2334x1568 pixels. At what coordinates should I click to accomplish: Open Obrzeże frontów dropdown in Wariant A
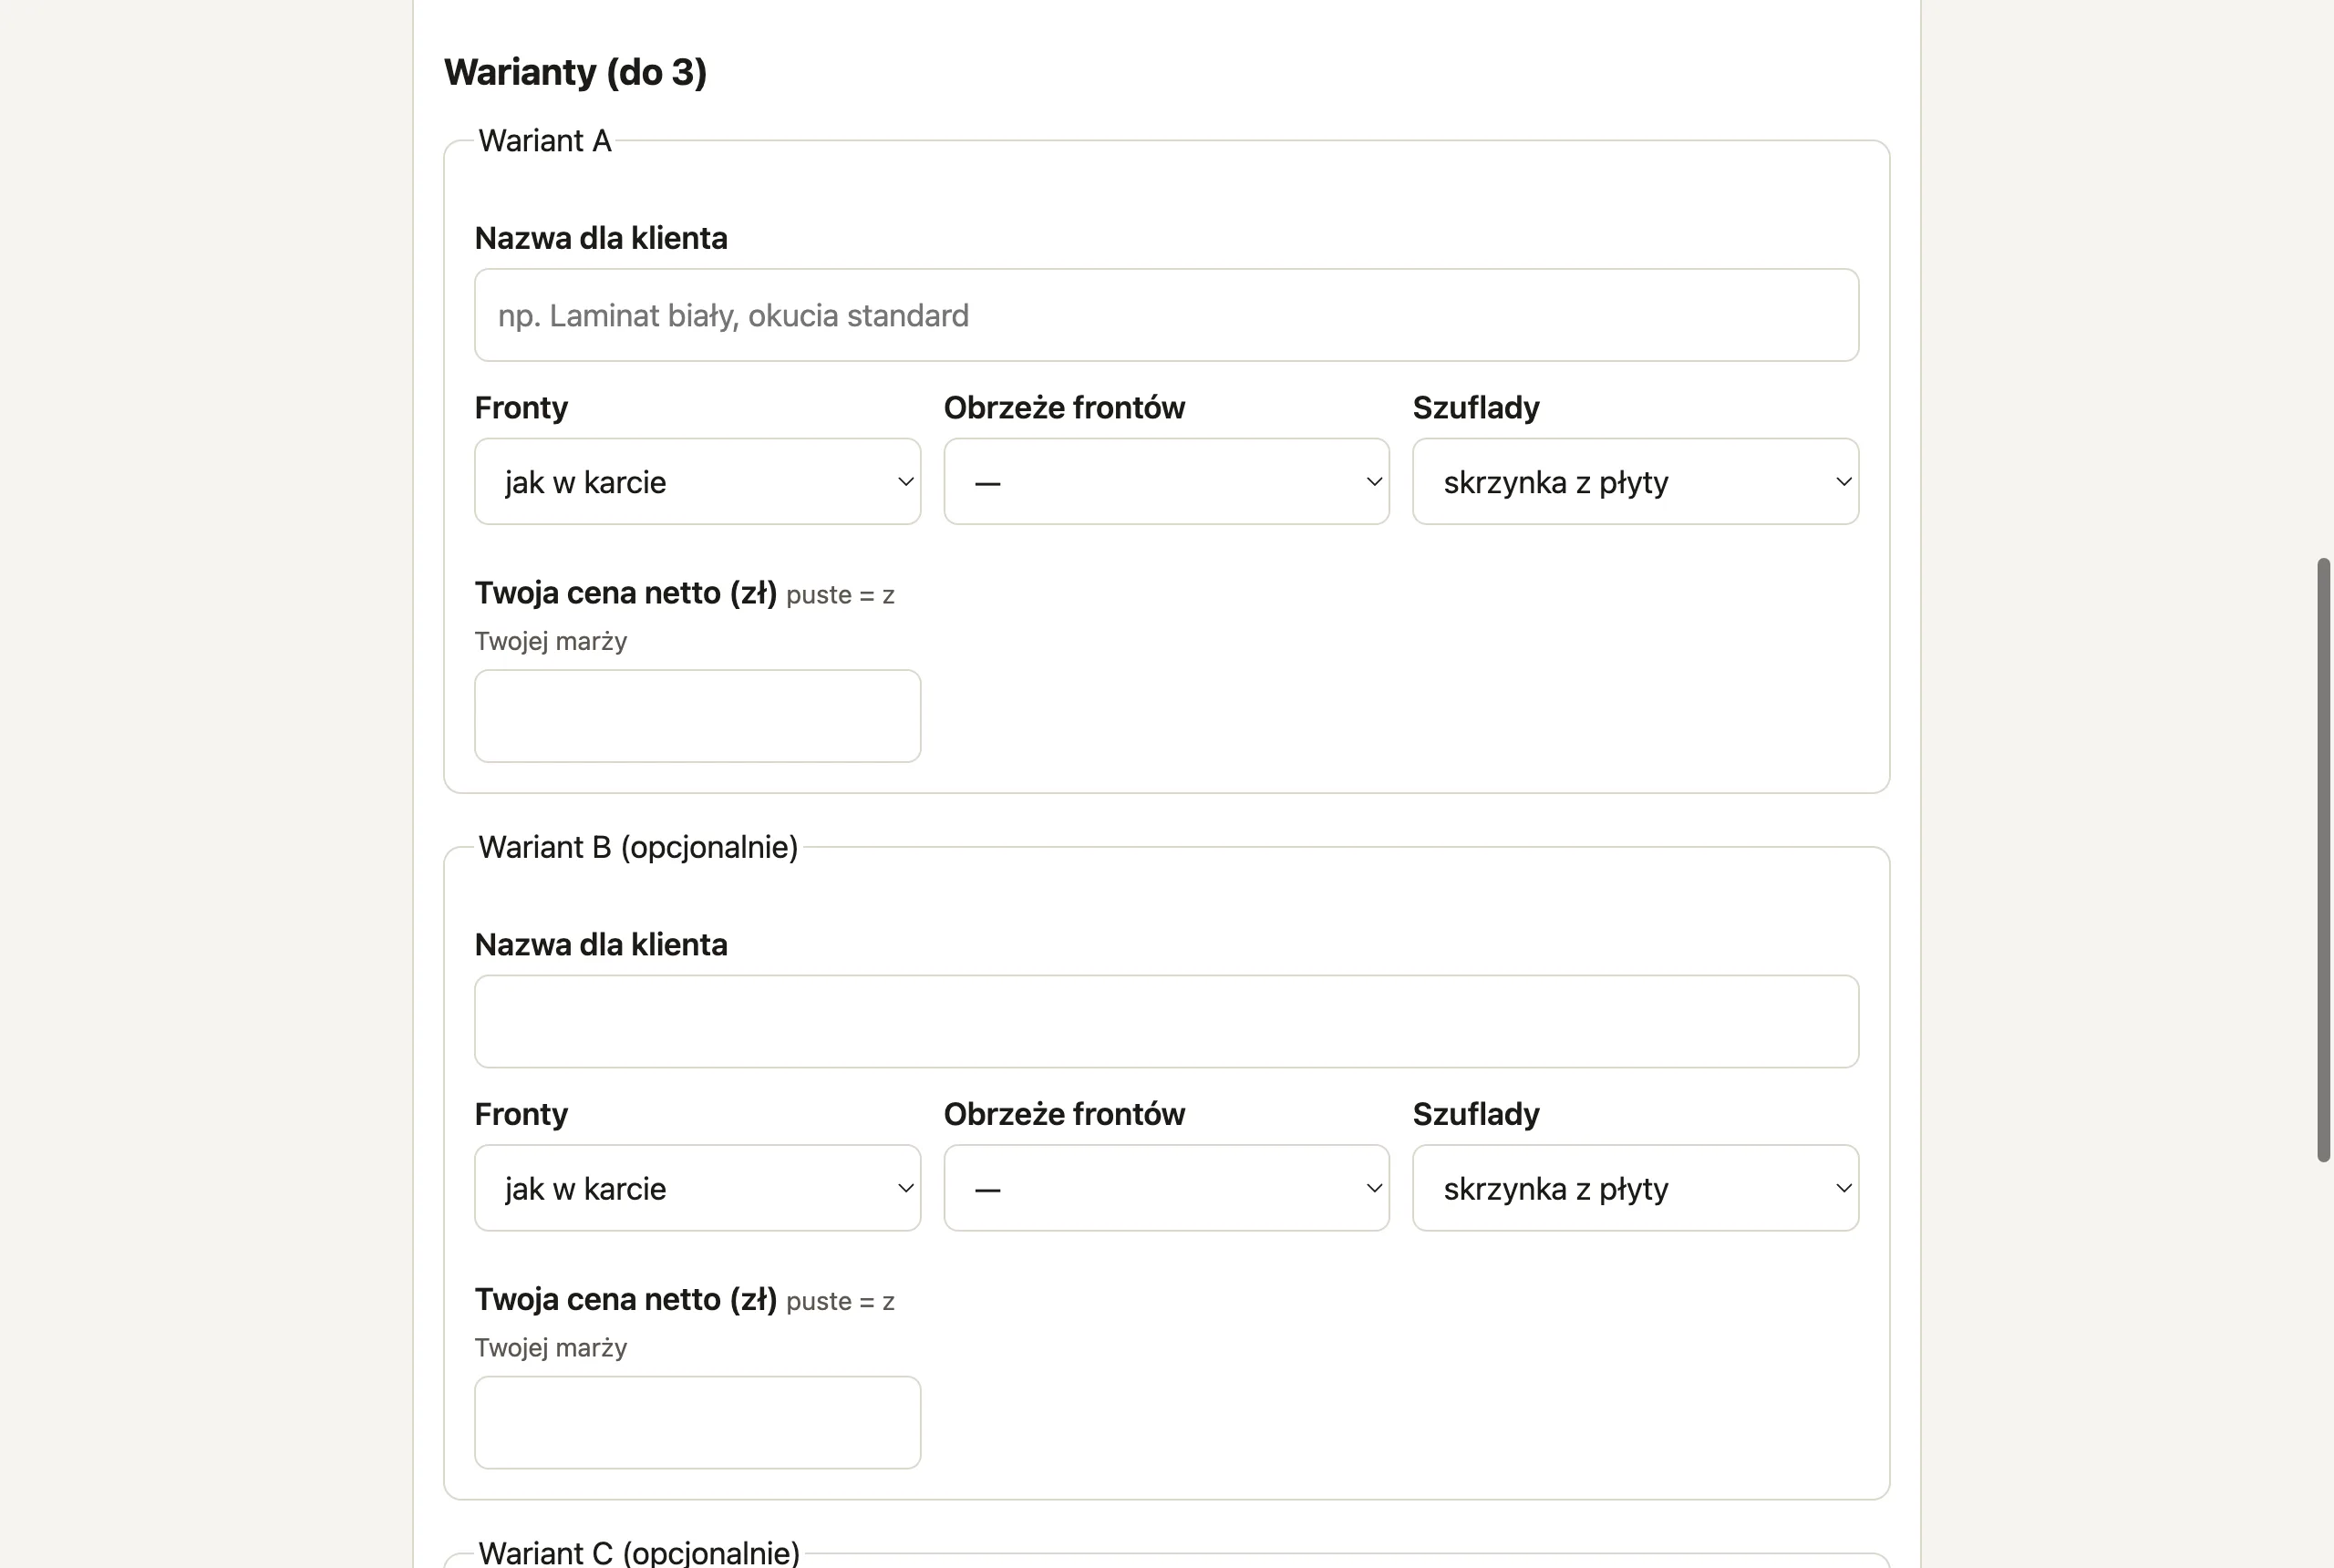(1166, 481)
